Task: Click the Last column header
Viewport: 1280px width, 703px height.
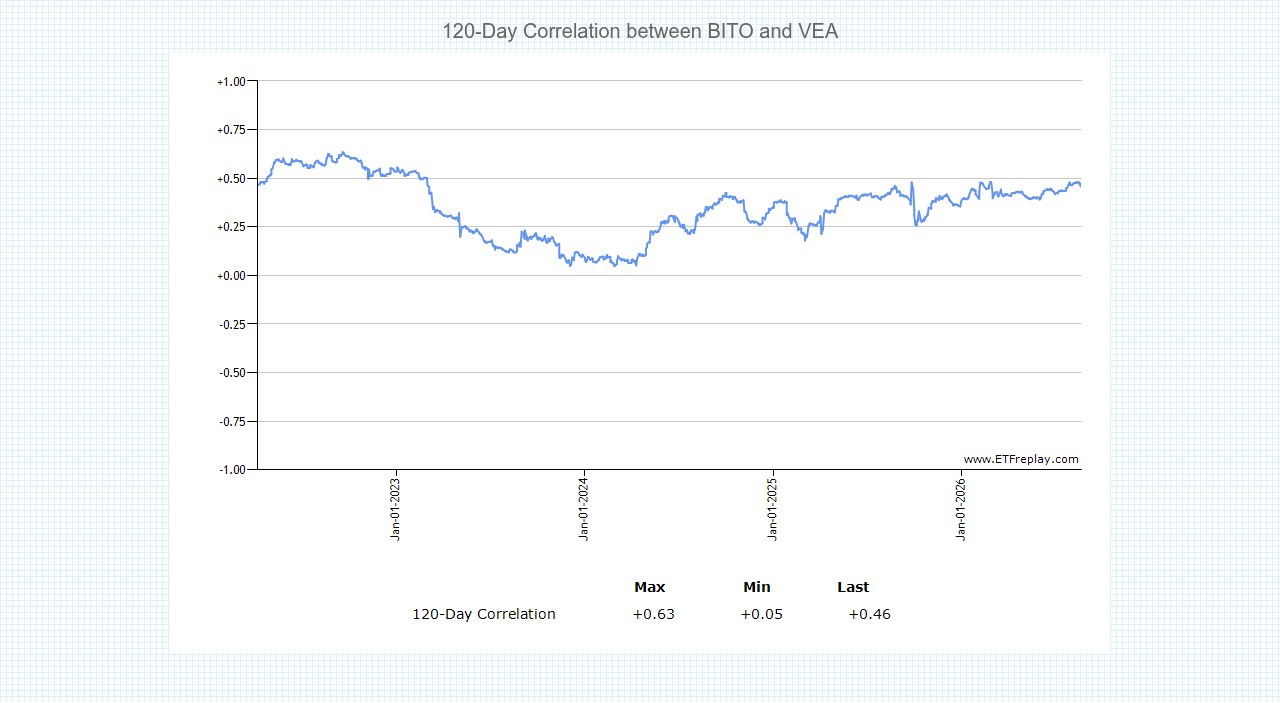Action: tap(853, 587)
